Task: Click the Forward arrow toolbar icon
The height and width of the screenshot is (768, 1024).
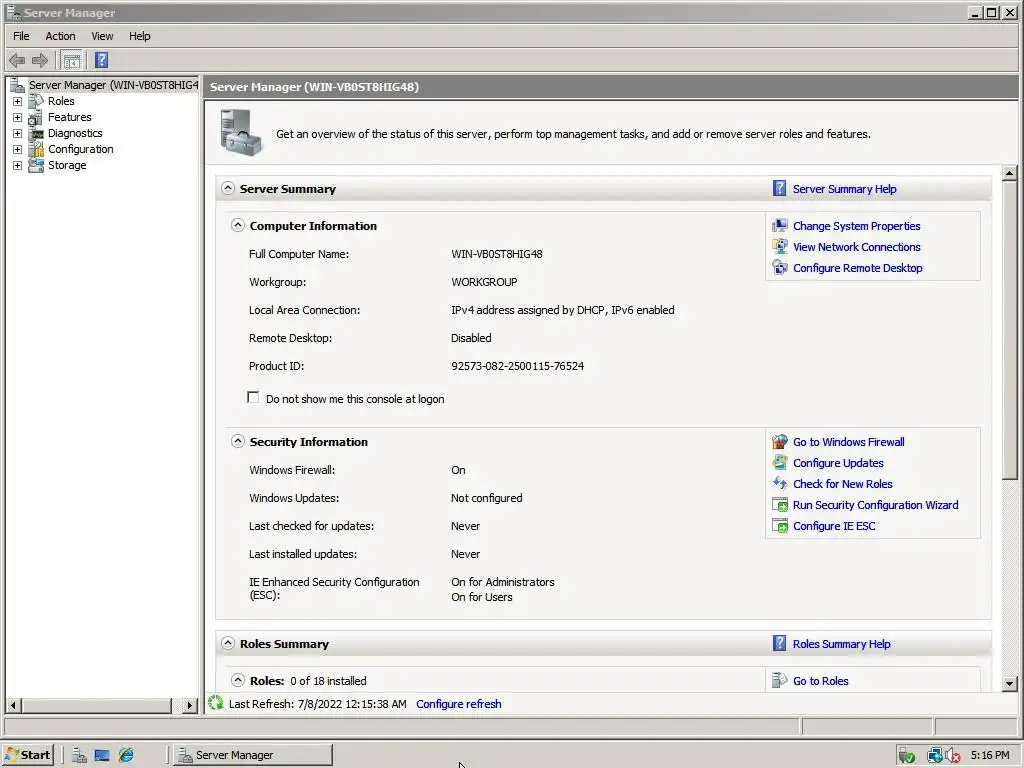Action: pos(40,61)
